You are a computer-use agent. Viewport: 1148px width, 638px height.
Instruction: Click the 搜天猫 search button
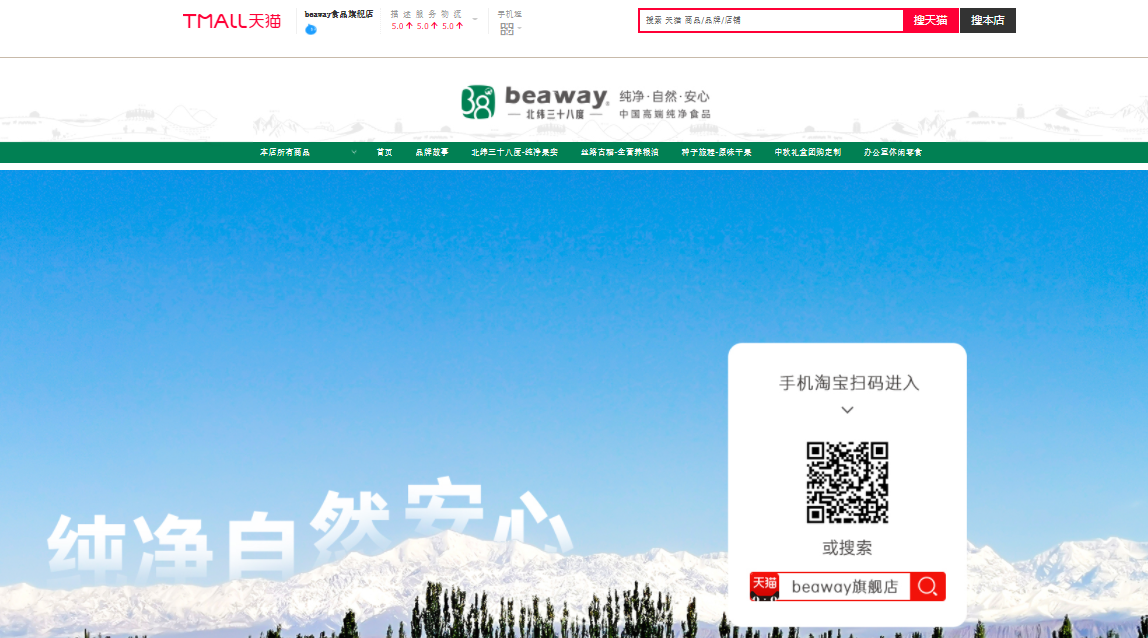[x=931, y=21]
